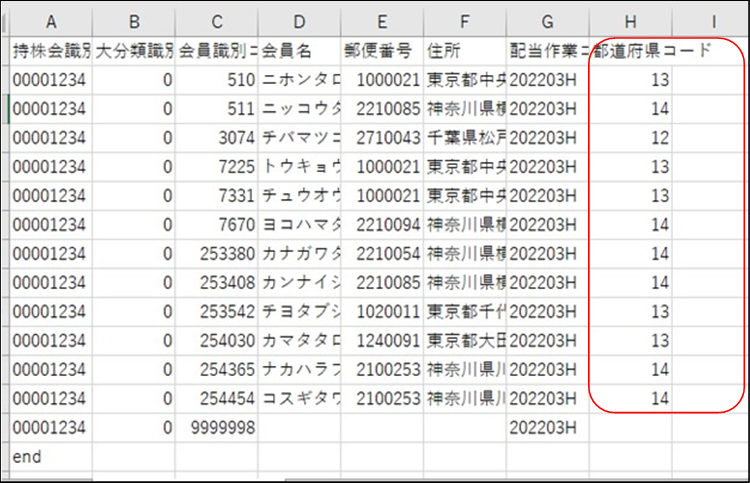Click the cell containing end
Screen dimensions: 750x483
51,457
